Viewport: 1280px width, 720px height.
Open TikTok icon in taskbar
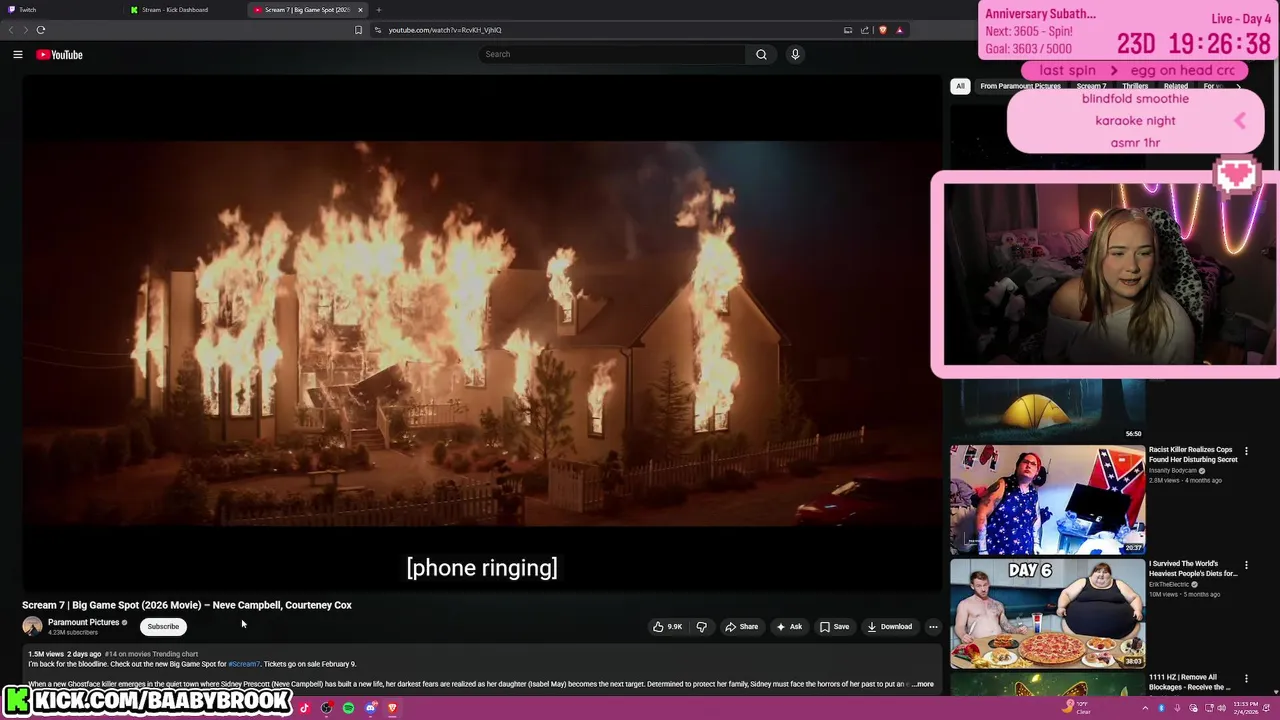[x=304, y=708]
